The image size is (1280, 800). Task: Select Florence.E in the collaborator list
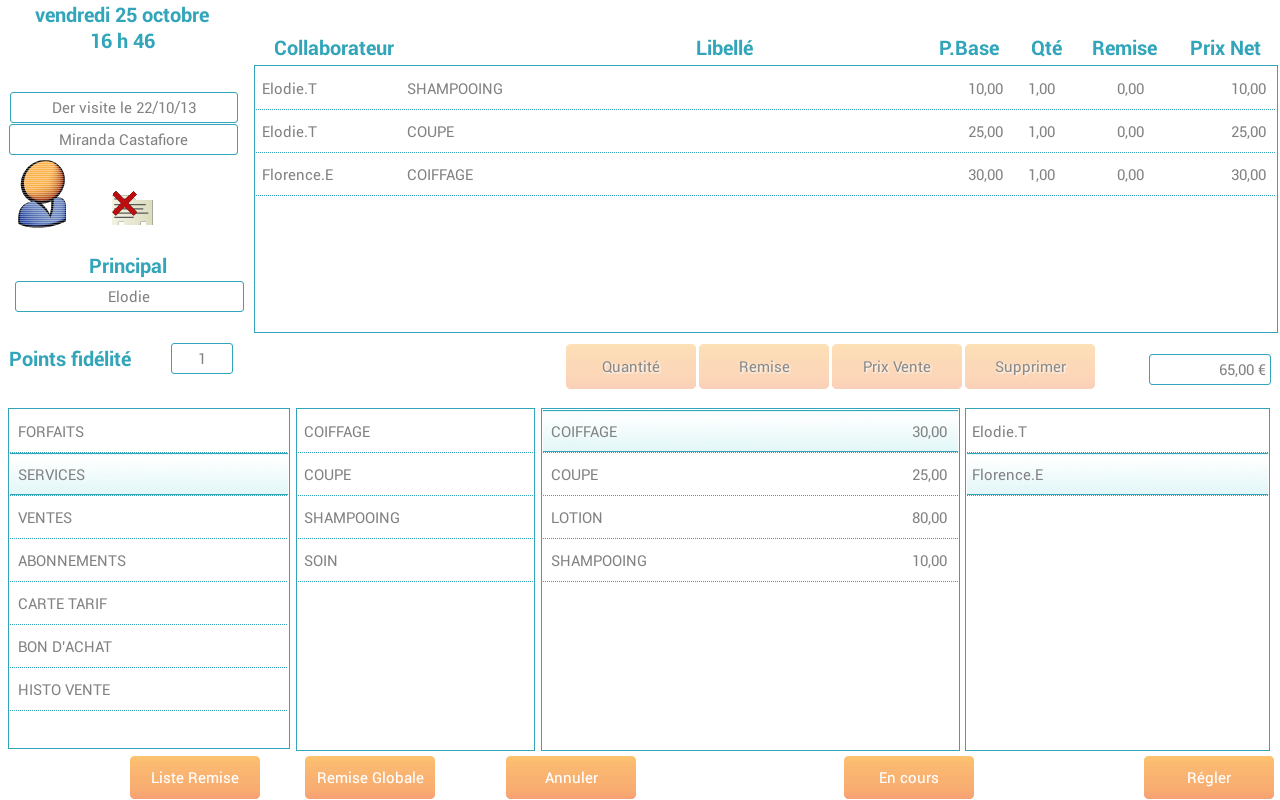(x=1117, y=475)
